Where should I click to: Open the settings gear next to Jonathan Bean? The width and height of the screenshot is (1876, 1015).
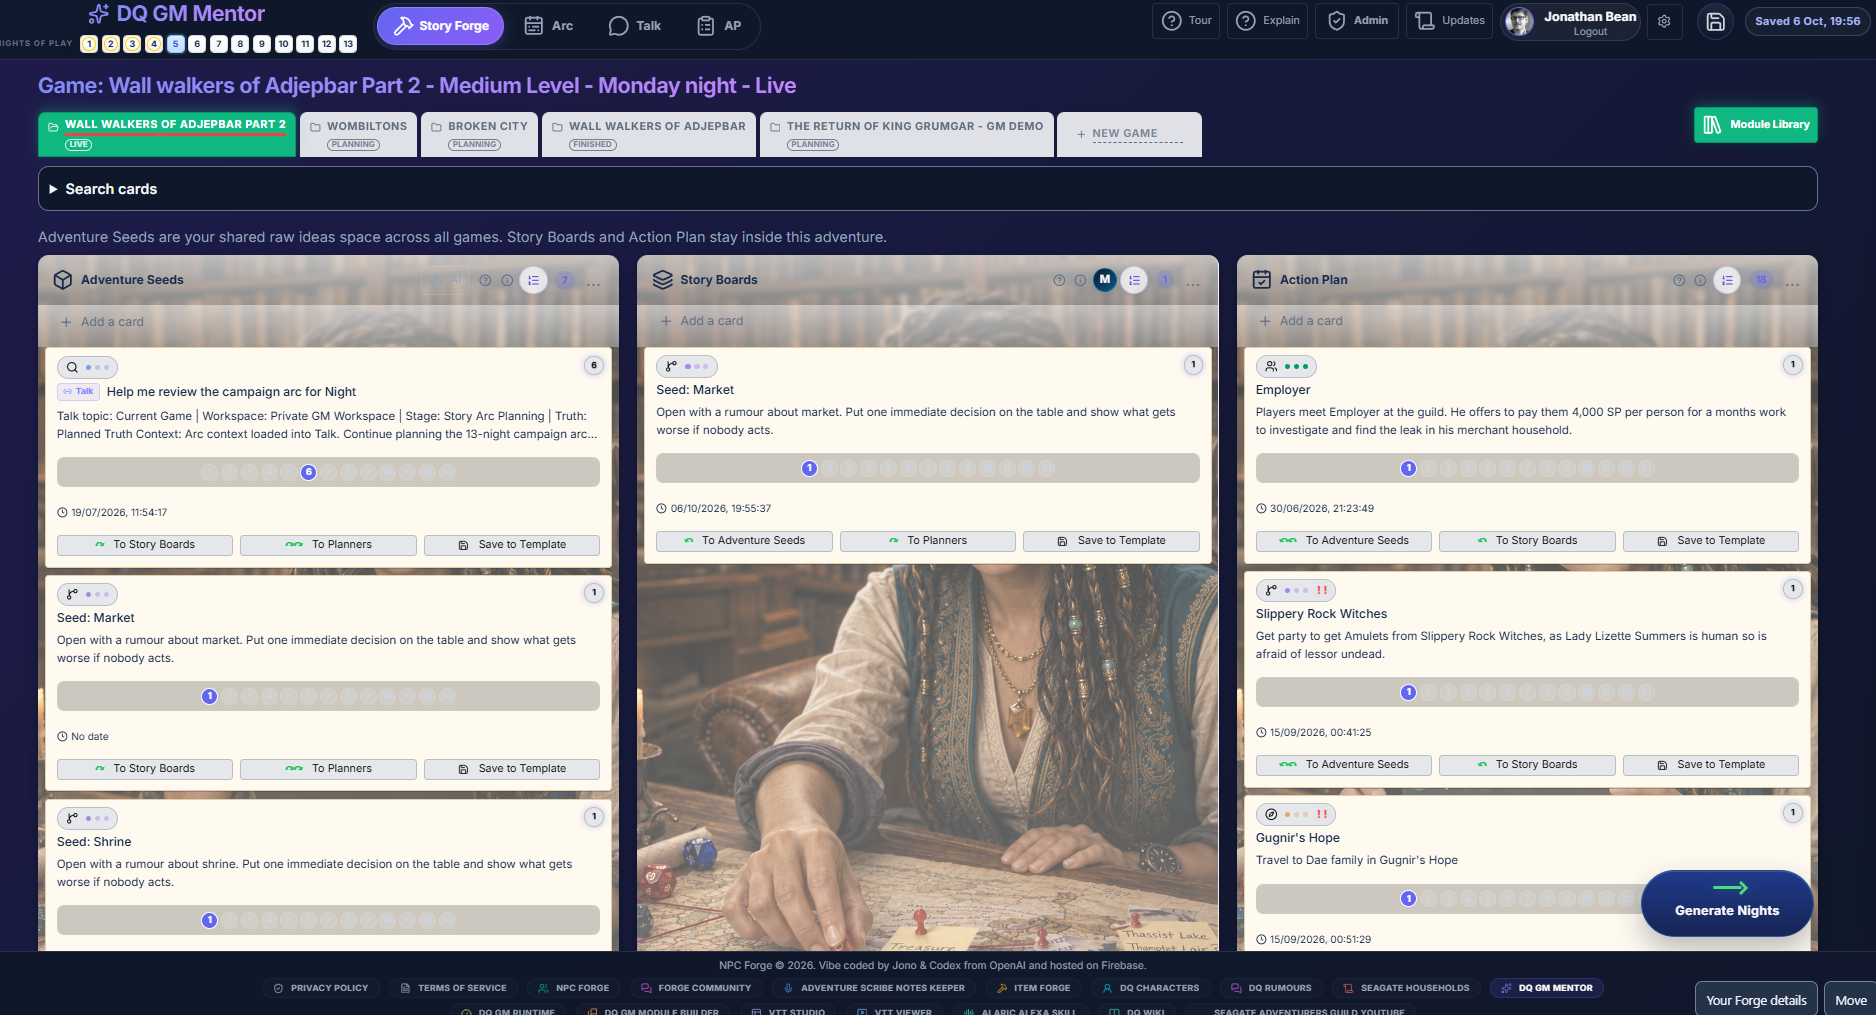pyautogui.click(x=1664, y=21)
